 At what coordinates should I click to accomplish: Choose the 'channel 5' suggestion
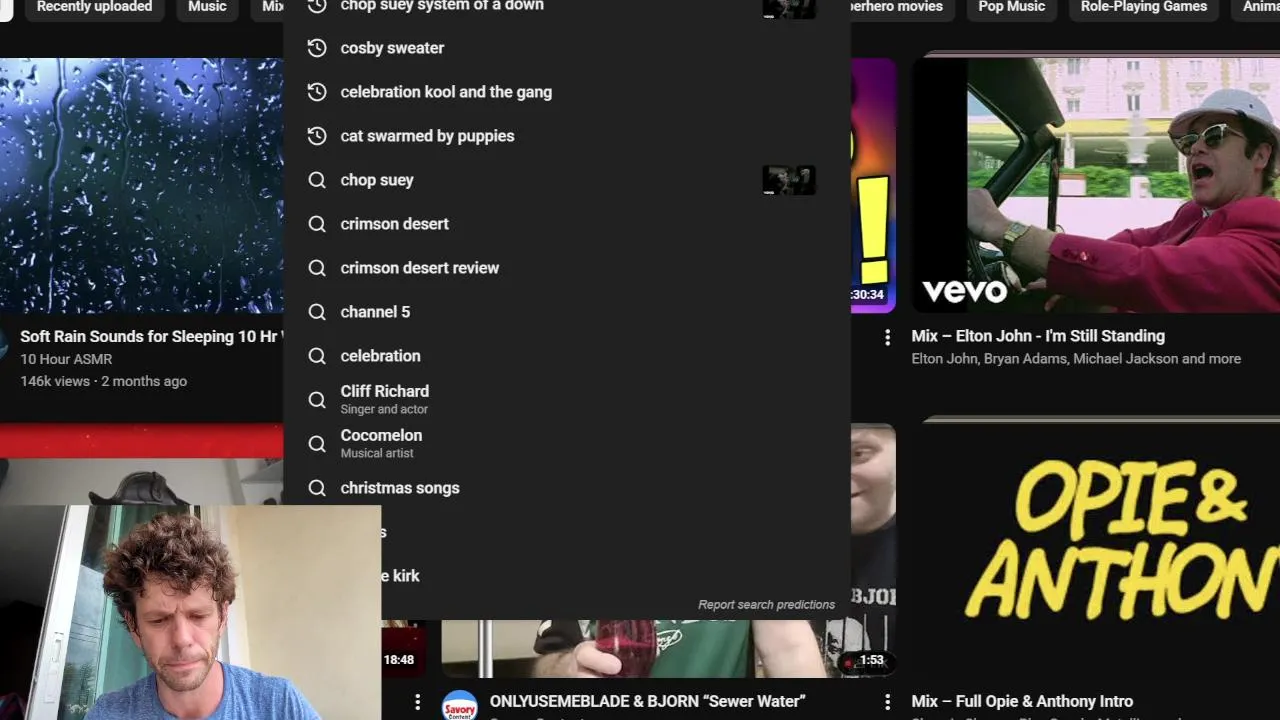567,312
